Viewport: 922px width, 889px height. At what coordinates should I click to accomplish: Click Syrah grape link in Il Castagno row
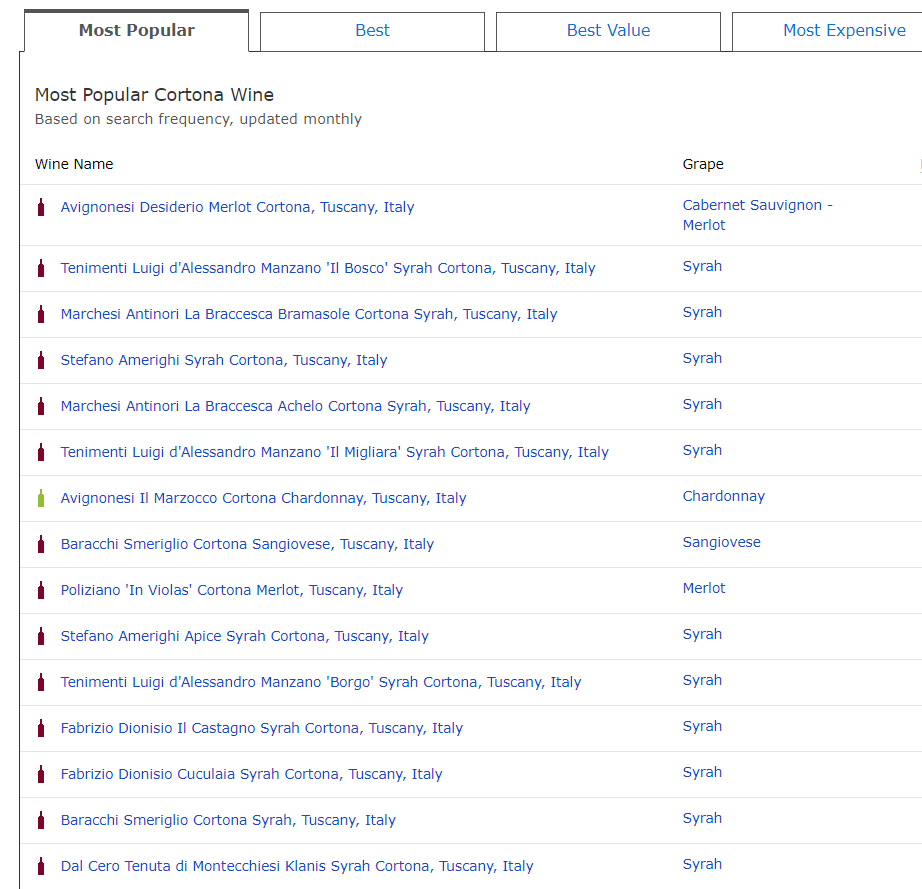(x=702, y=726)
